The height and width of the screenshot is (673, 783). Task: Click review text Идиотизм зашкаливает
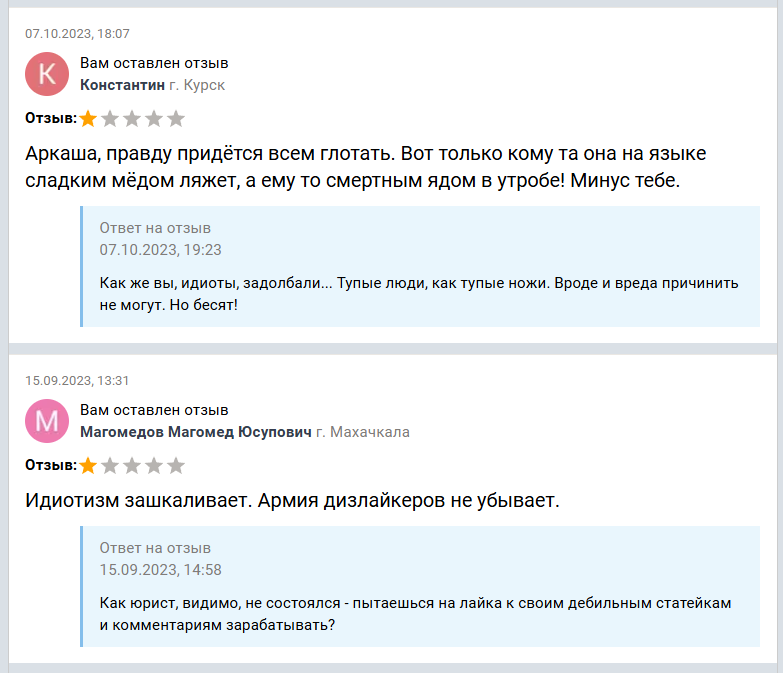292,500
